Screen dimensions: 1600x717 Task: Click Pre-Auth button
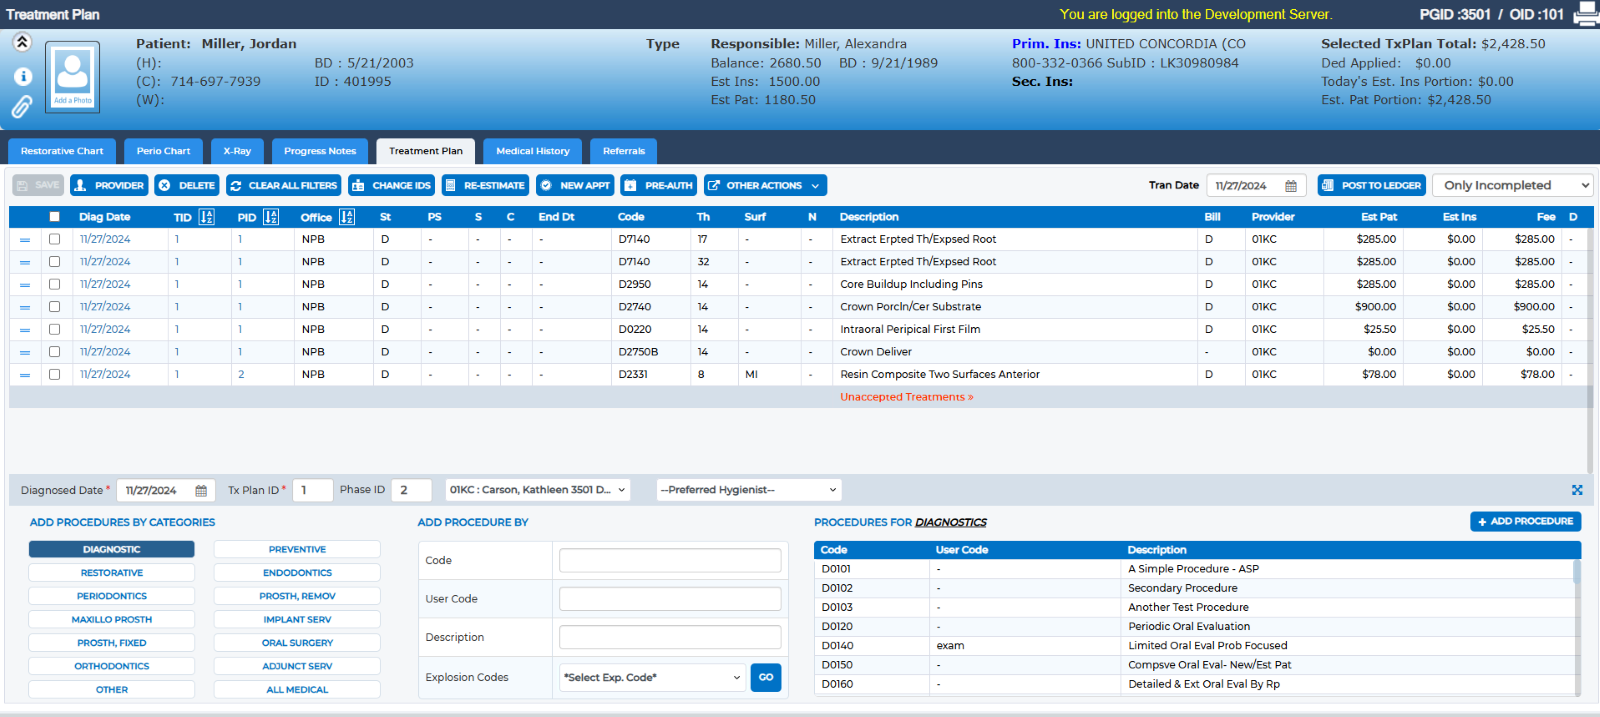click(658, 185)
